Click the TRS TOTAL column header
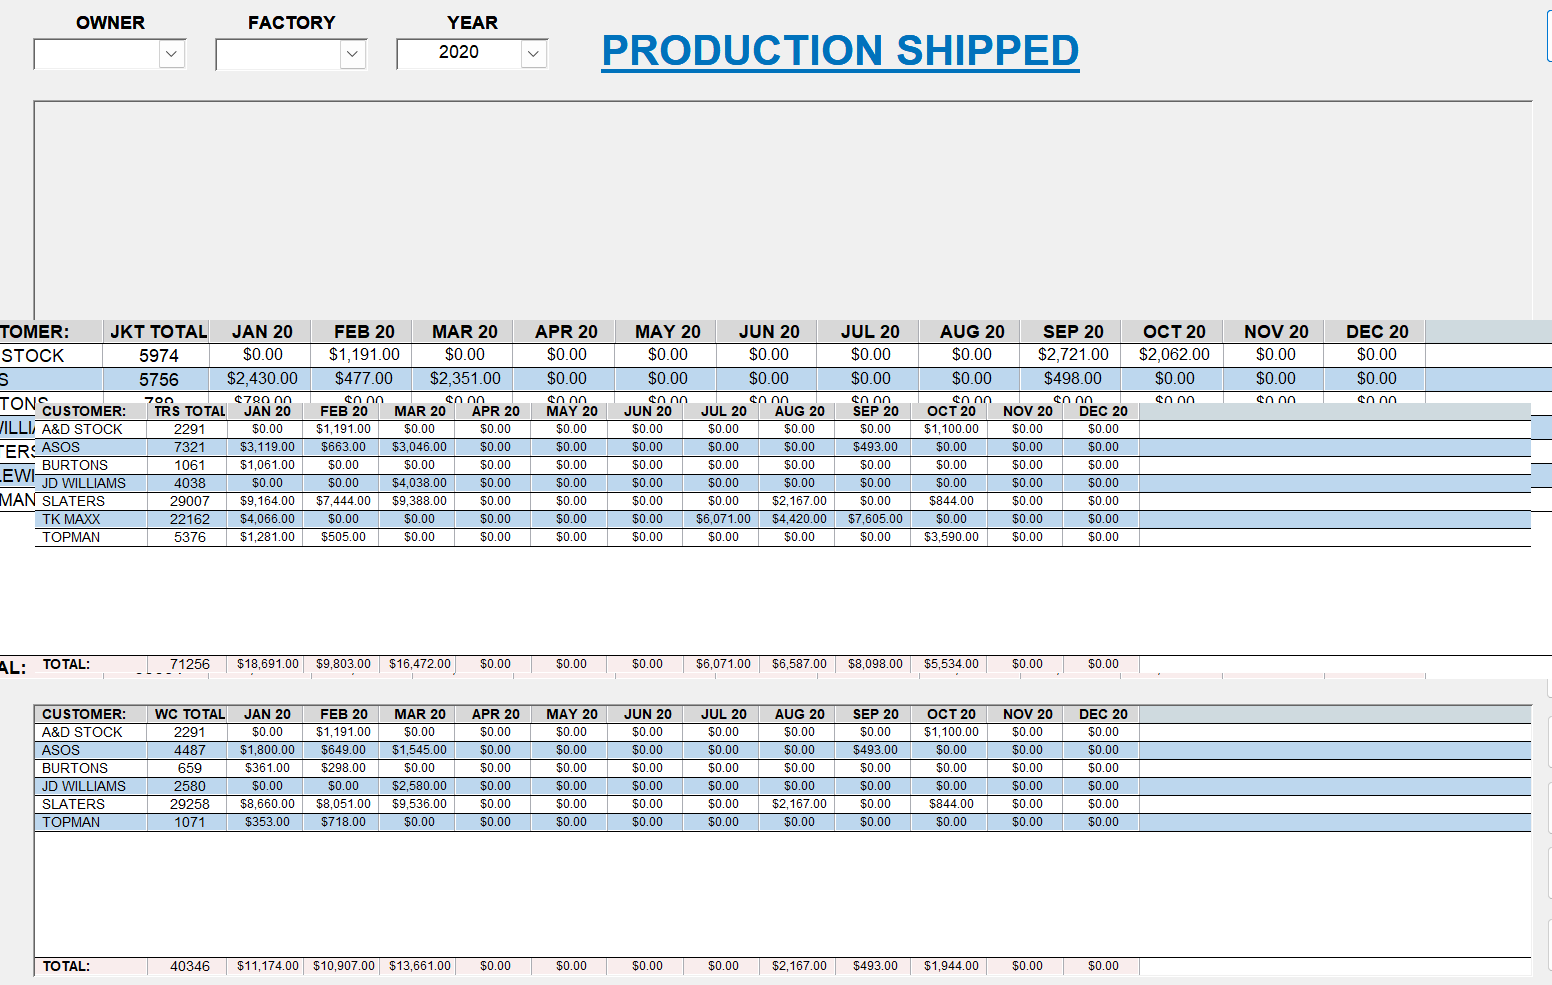The width and height of the screenshot is (1552, 985). pos(189,411)
